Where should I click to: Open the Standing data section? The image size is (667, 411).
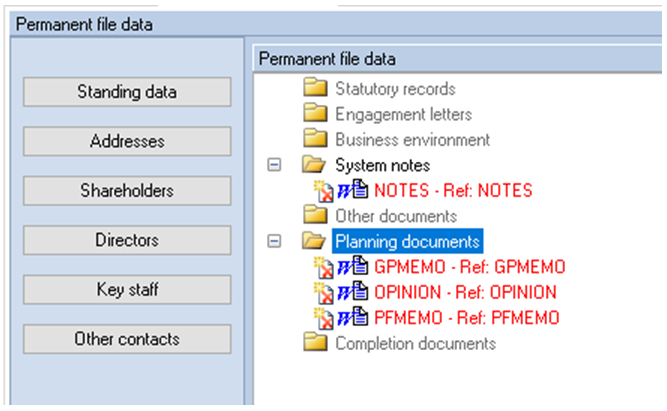click(x=127, y=91)
